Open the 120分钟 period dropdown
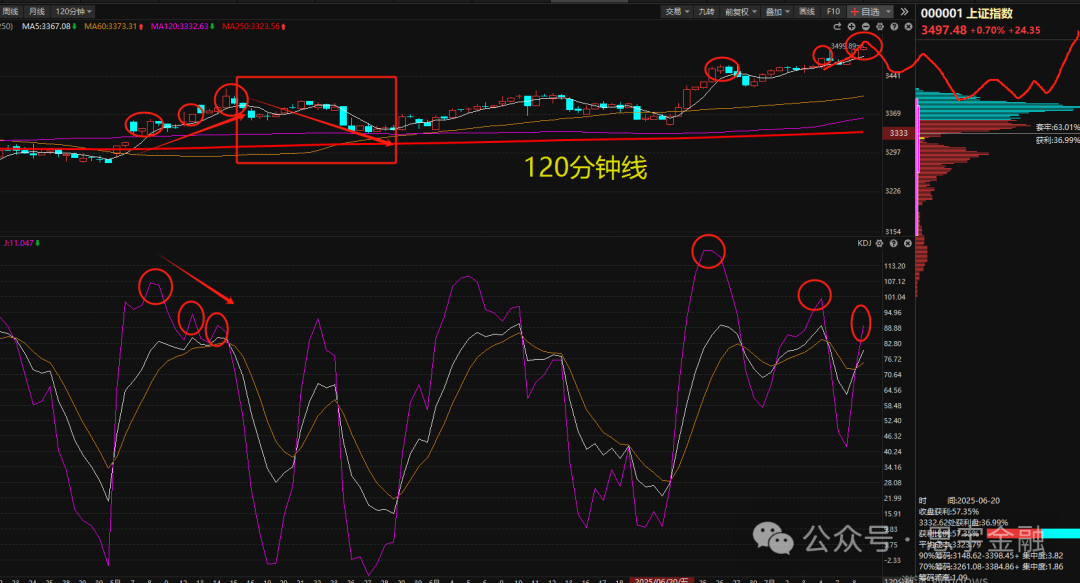 click(73, 12)
